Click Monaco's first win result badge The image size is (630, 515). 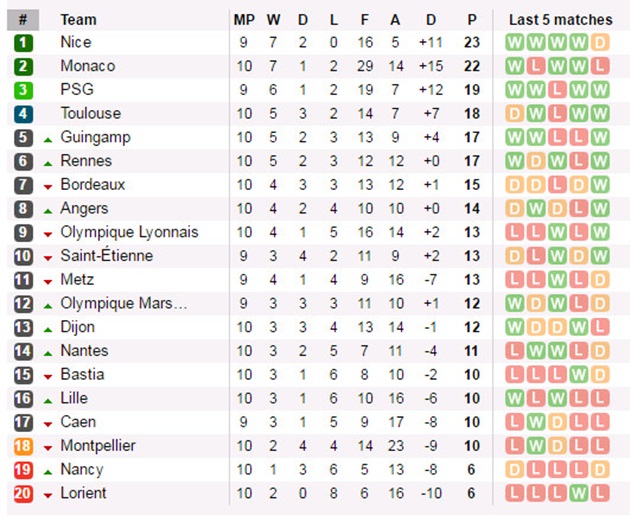[x=515, y=66]
